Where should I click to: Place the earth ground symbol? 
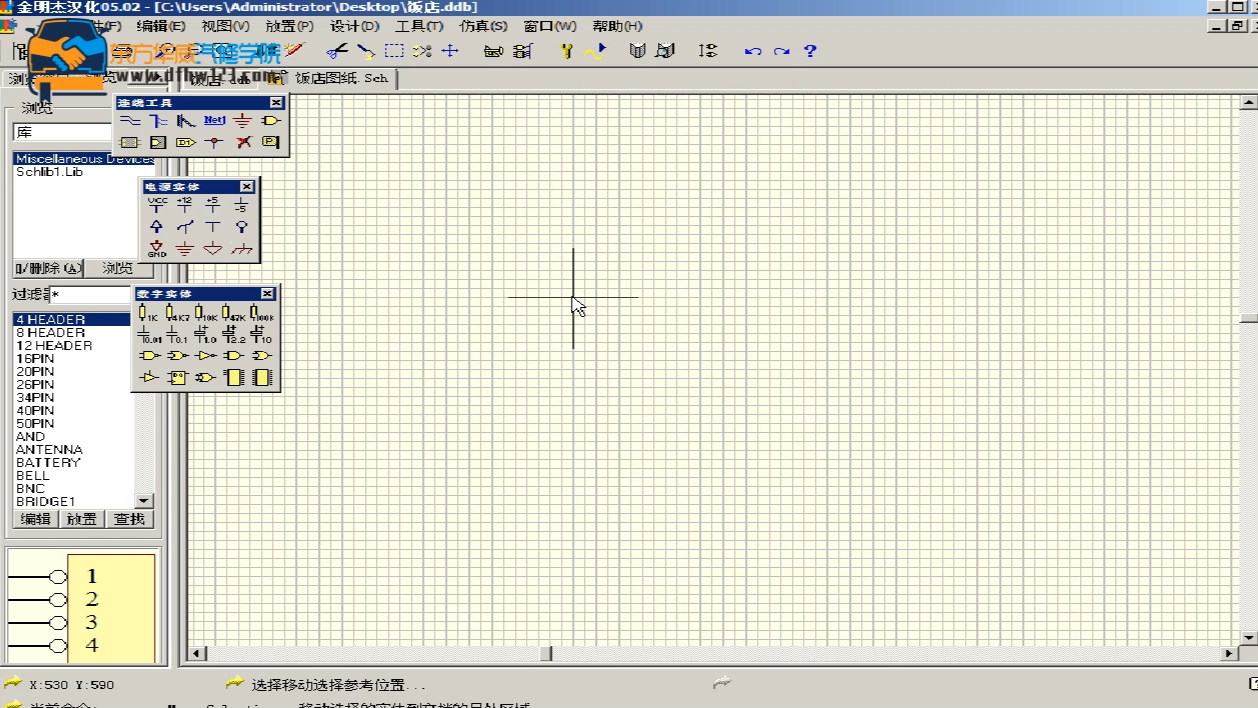coord(241,249)
